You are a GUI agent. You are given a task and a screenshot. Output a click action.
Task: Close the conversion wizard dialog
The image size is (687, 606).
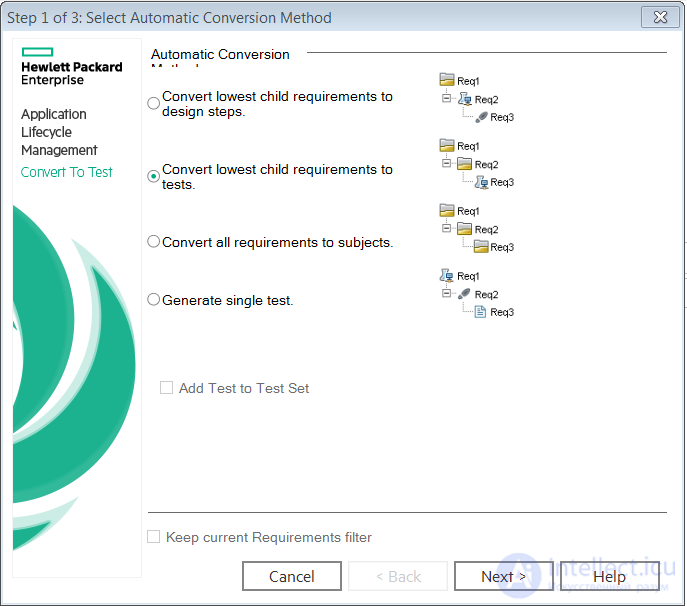click(x=660, y=18)
